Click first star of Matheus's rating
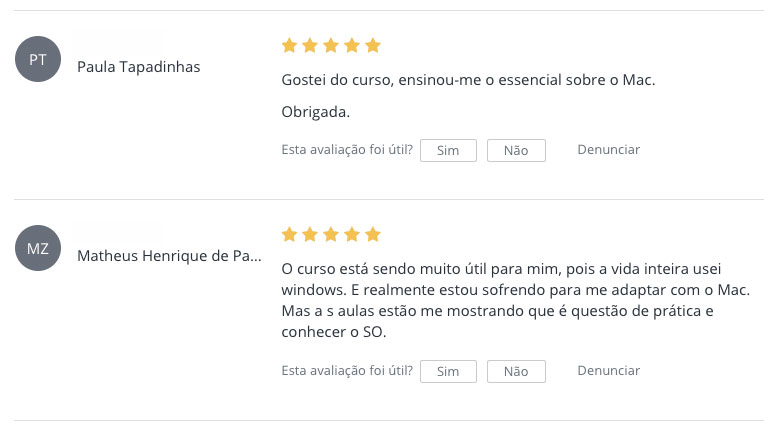Screen dimensions: 782x433 pyautogui.click(x=289, y=235)
